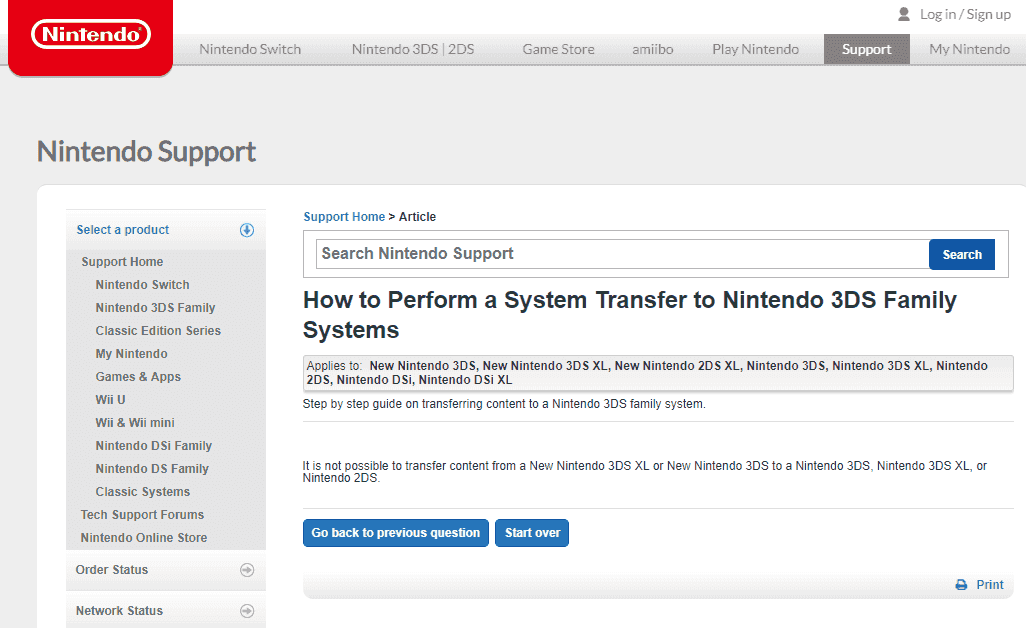The image size is (1026, 628).
Task: Click the Nintendo logo
Action: (91, 35)
